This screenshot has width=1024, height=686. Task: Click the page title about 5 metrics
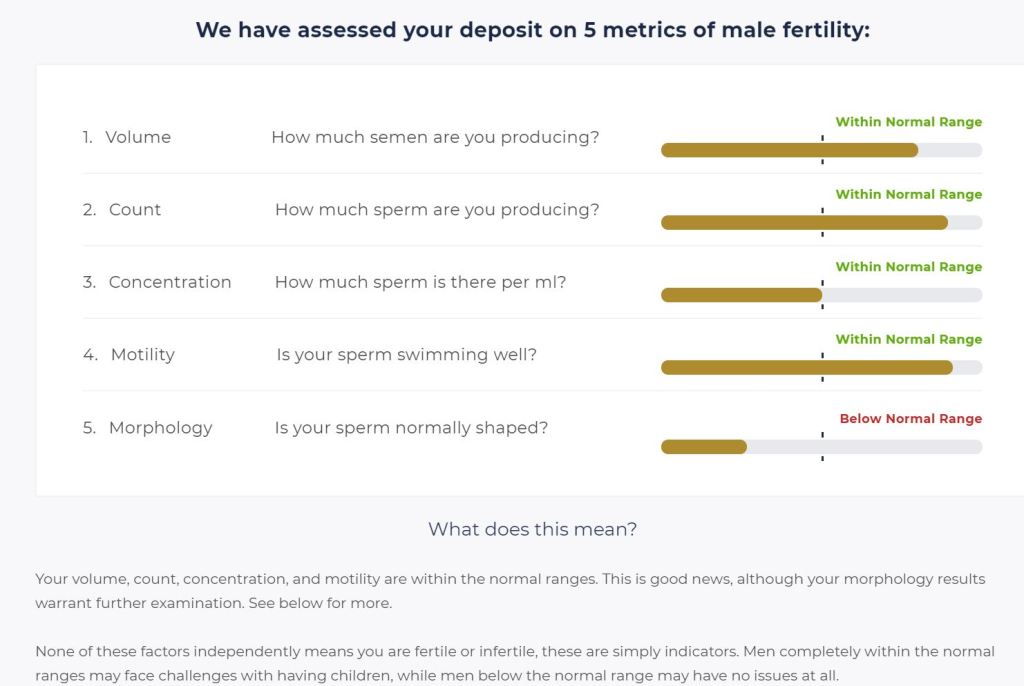pyautogui.click(x=533, y=30)
